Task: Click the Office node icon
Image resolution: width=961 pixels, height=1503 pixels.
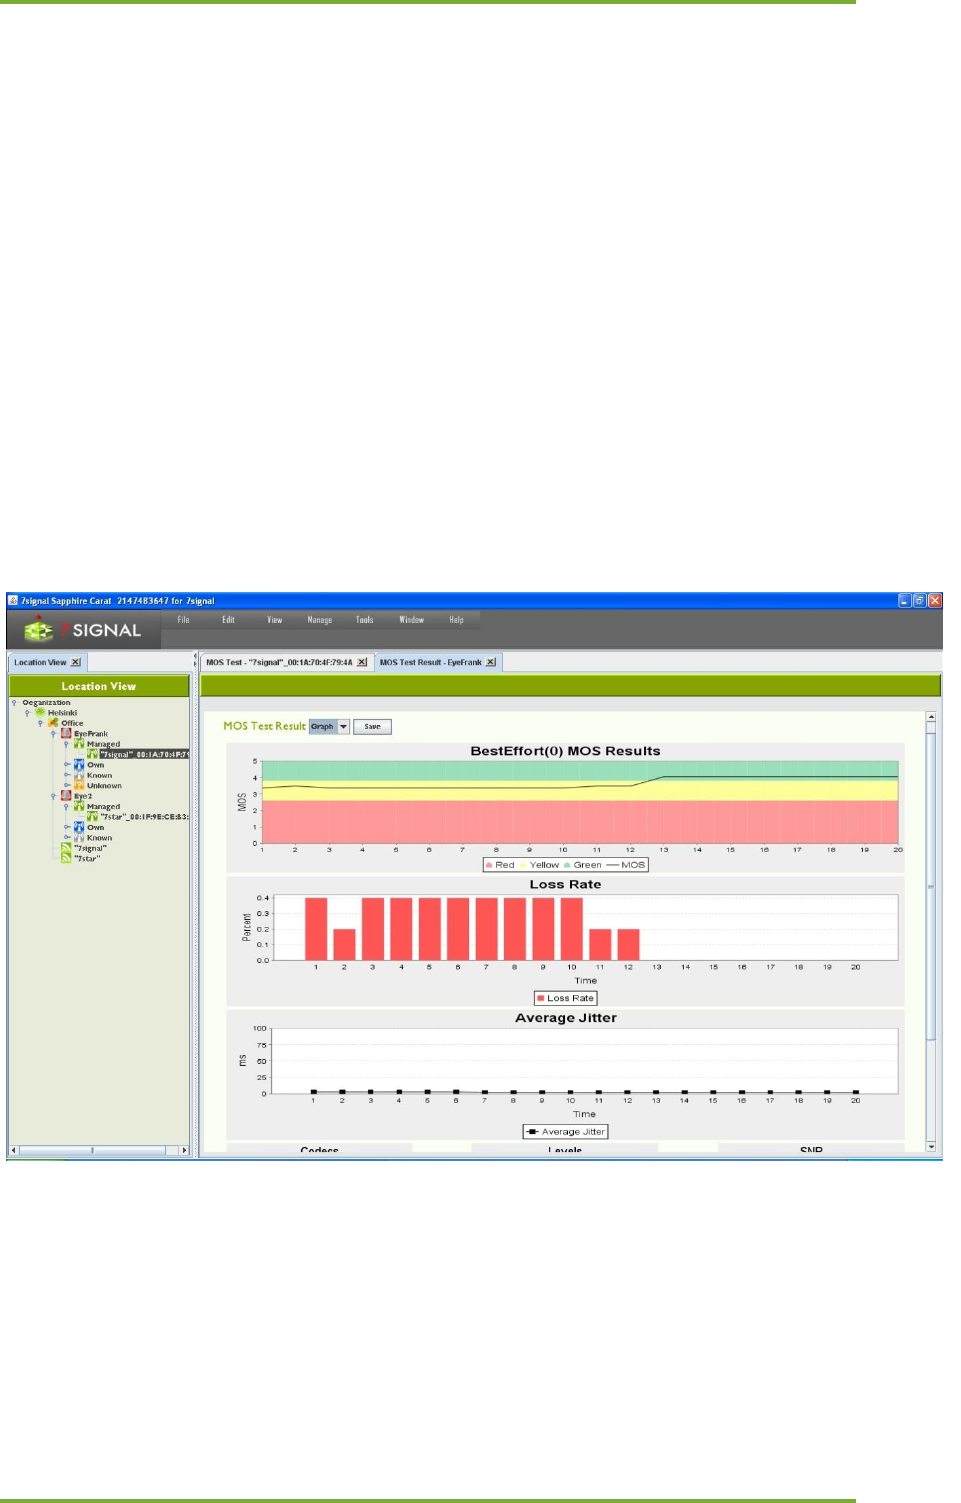Action: (53, 723)
